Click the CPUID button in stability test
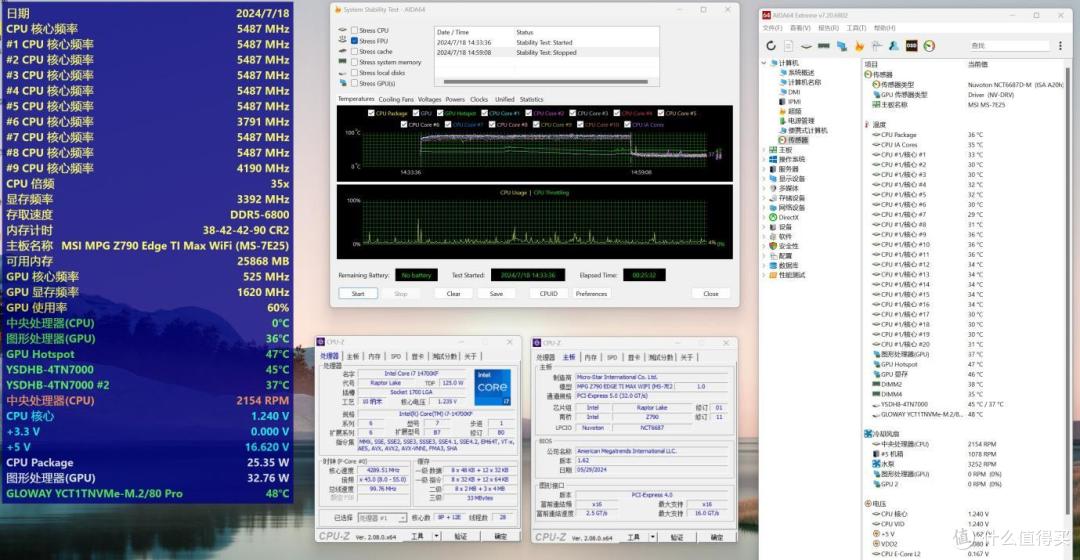The height and width of the screenshot is (560, 1080). [x=548, y=293]
